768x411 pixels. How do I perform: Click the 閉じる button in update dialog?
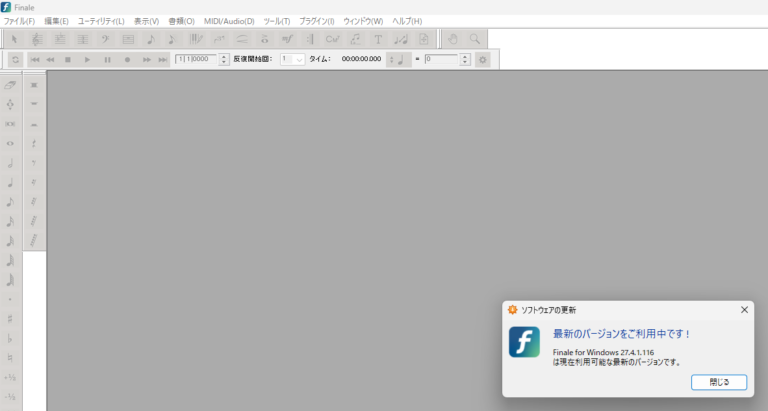pos(719,382)
